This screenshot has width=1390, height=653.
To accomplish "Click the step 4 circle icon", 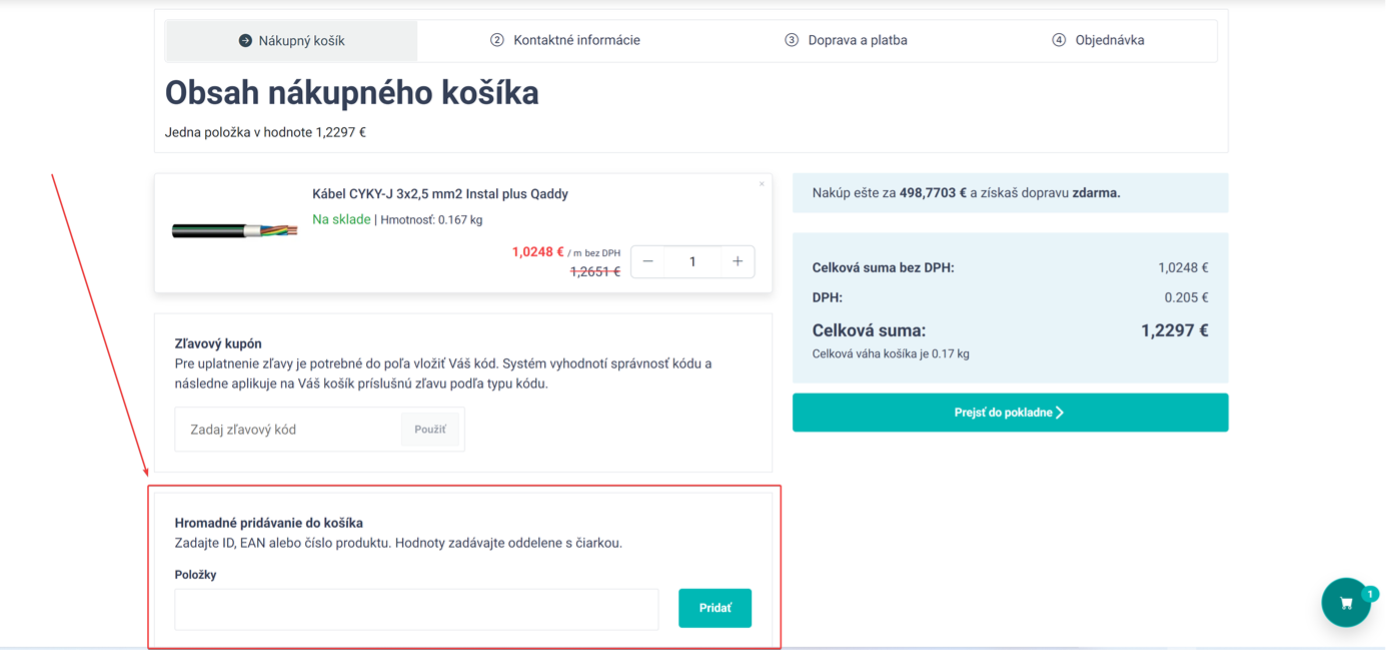I will point(1059,40).
